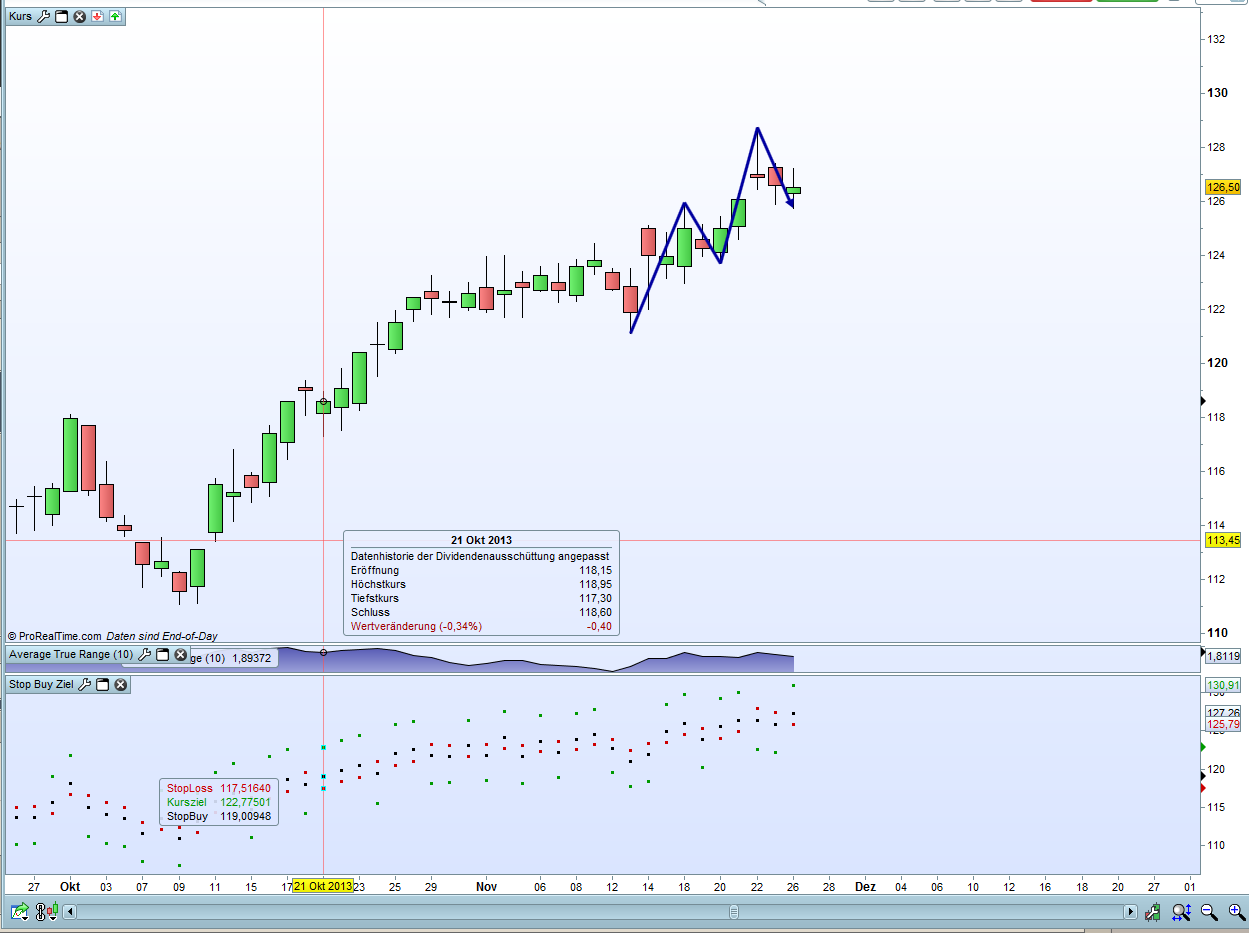The width and height of the screenshot is (1249, 933).
Task: Click the chart icon at bottom-left toolbar
Action: pos(19,912)
